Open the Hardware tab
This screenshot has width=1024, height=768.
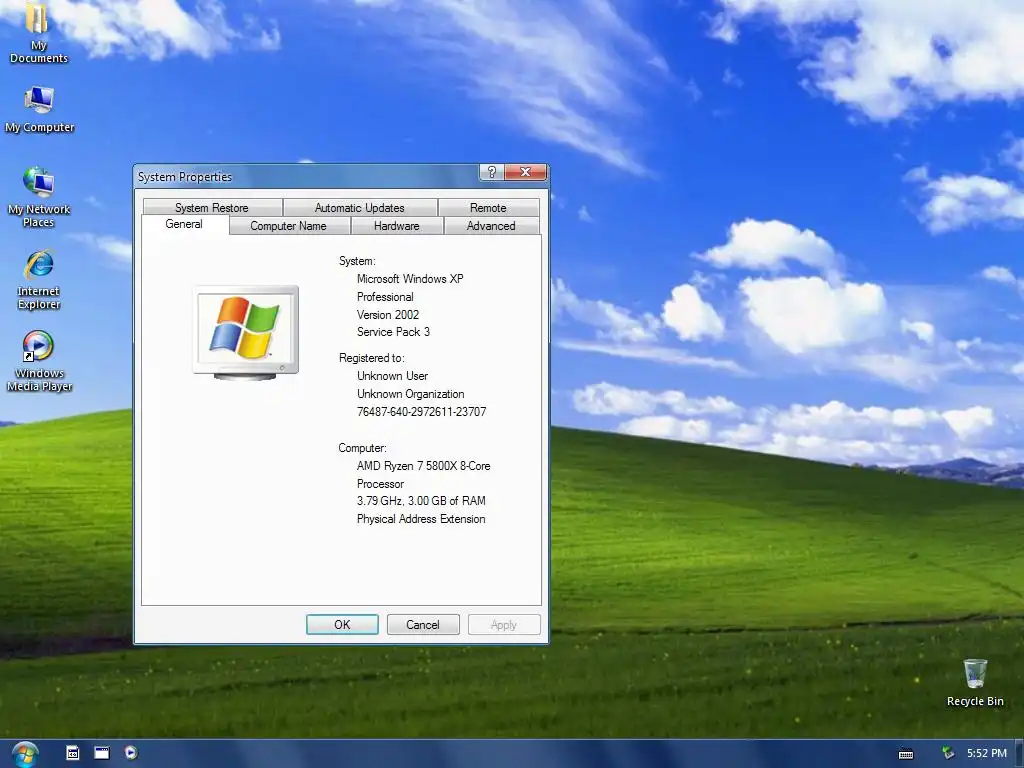tap(397, 226)
